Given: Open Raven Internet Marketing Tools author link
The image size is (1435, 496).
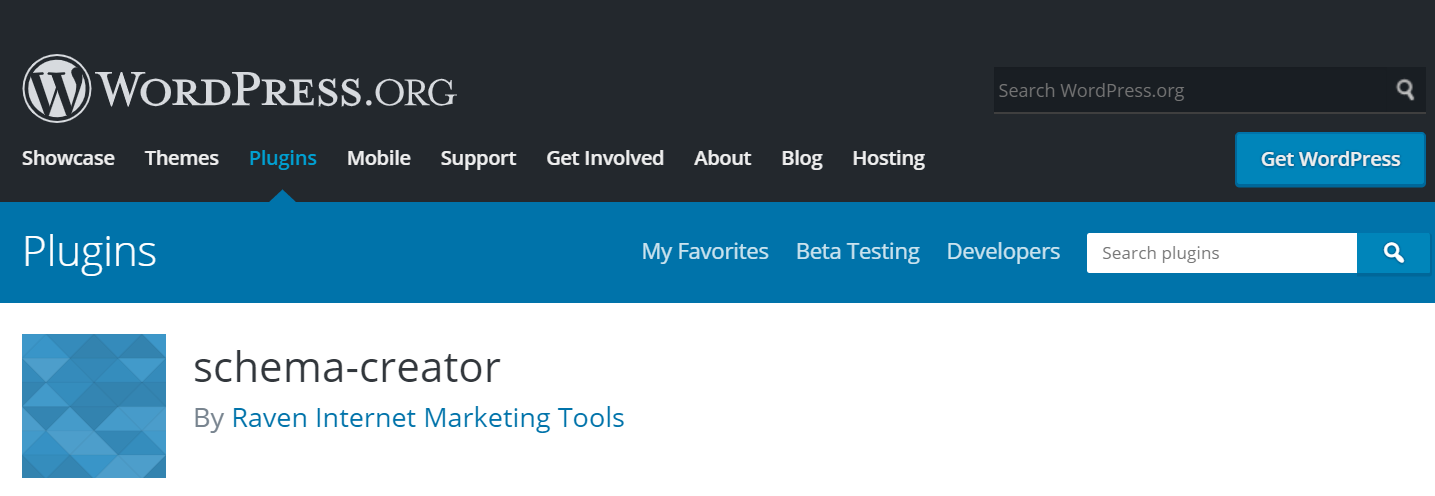Looking at the screenshot, I should click(x=428, y=417).
